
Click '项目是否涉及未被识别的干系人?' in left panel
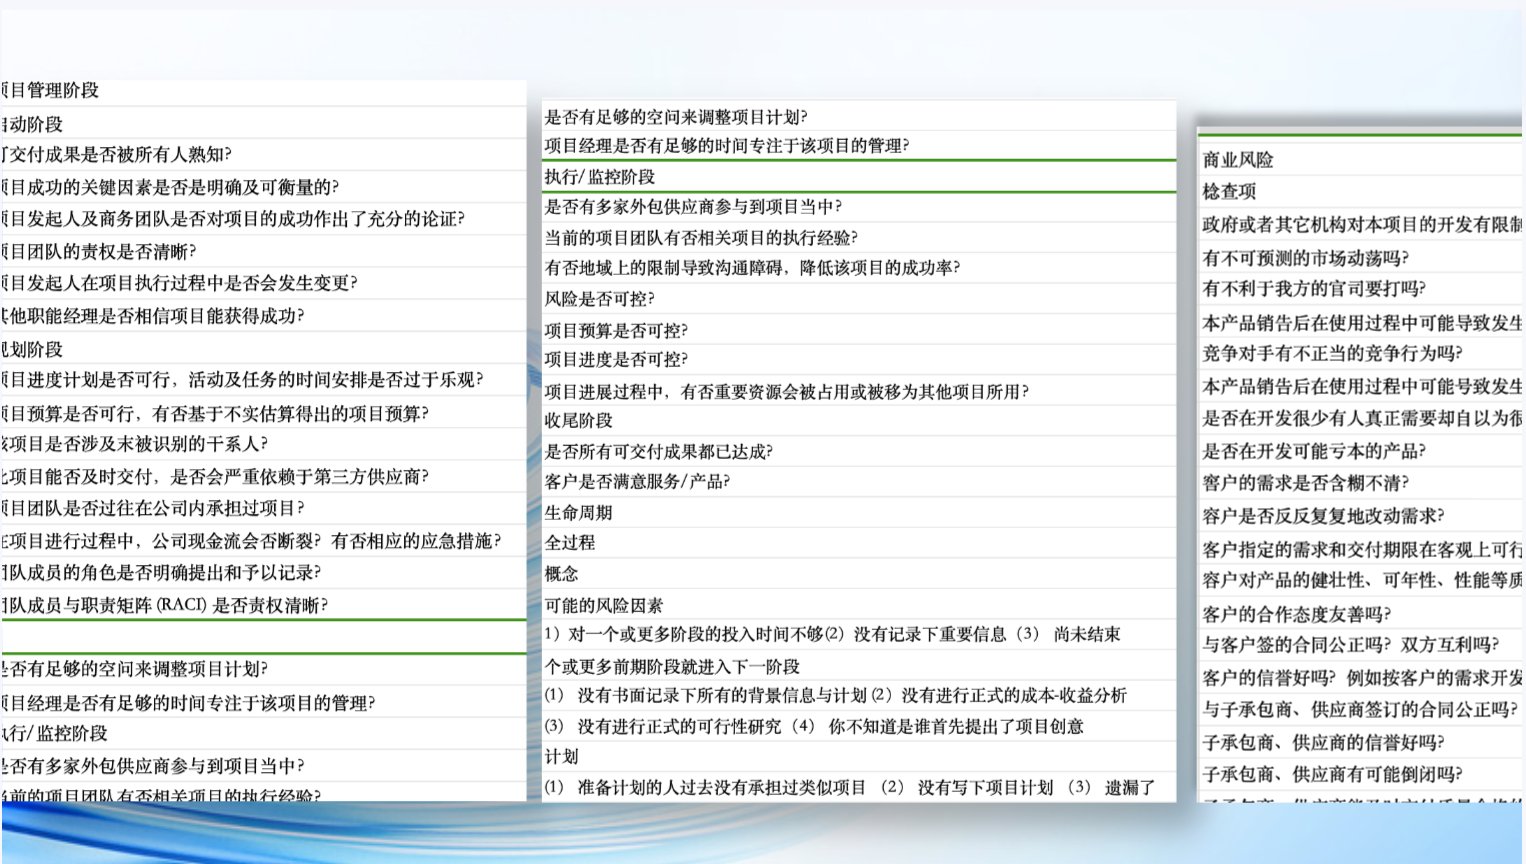pyautogui.click(x=135, y=444)
